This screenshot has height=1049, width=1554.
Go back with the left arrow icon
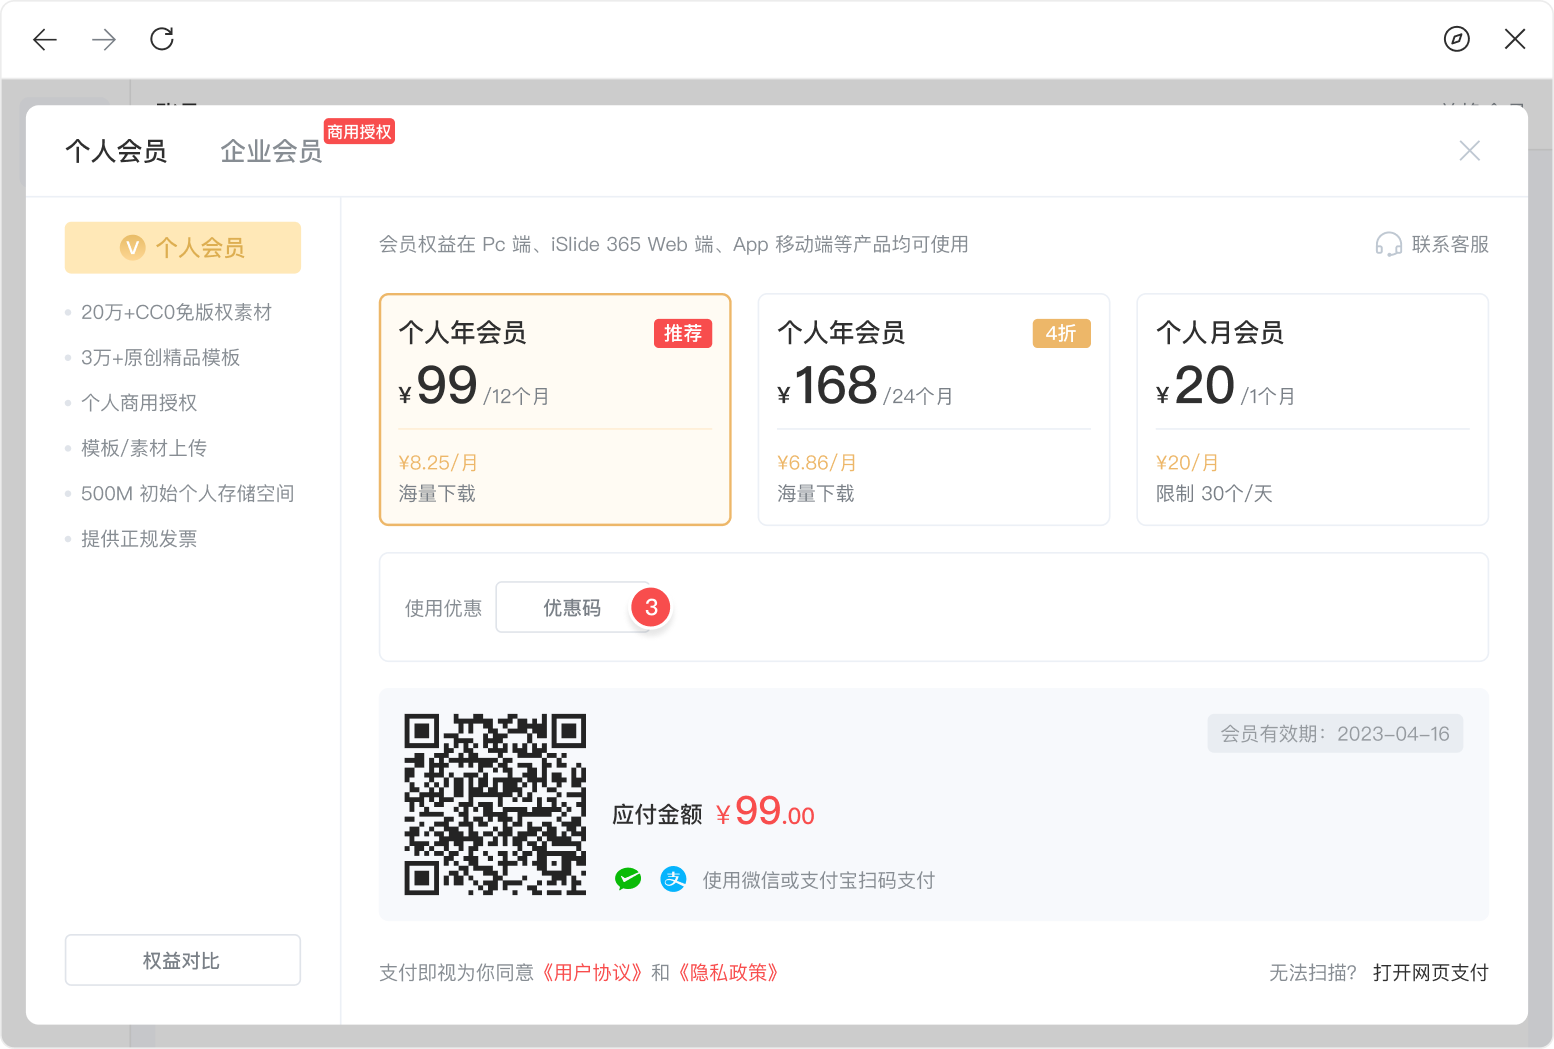[45, 39]
